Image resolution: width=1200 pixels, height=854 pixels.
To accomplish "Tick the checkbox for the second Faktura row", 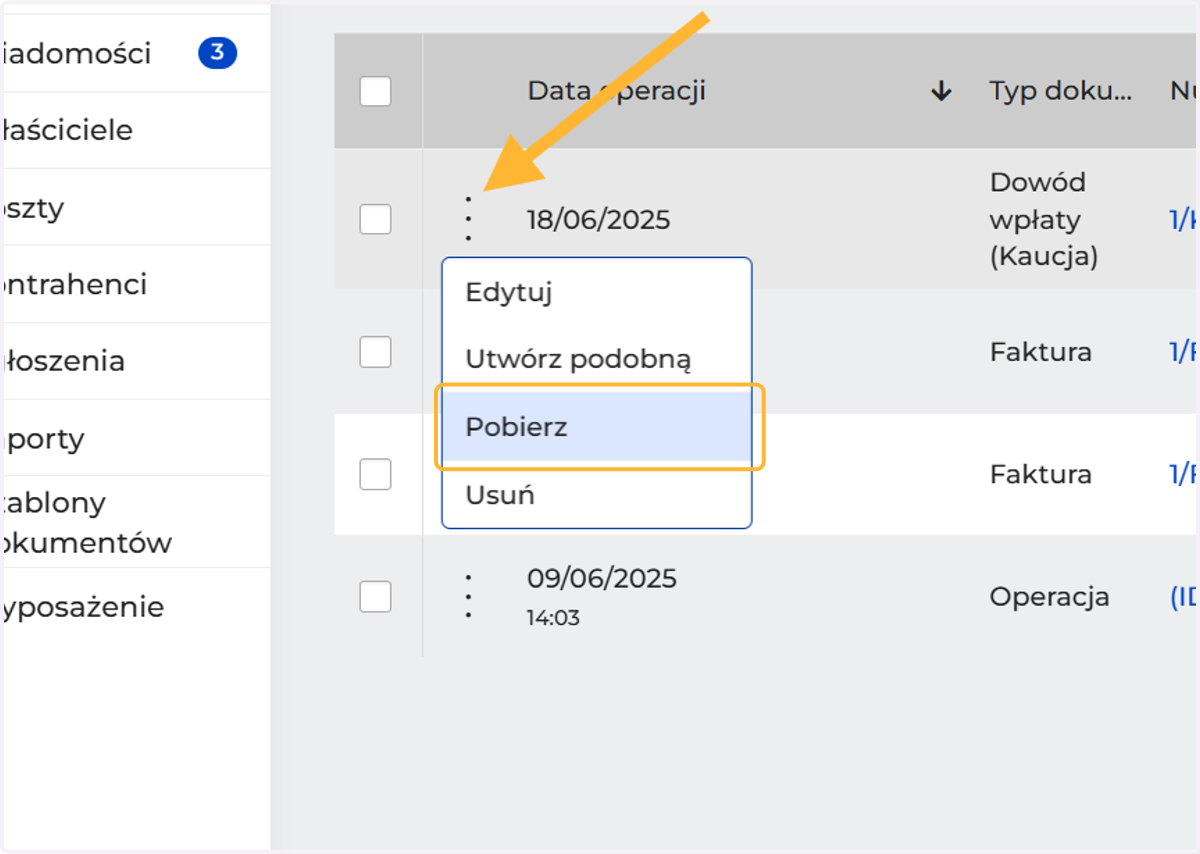I will pos(375,474).
